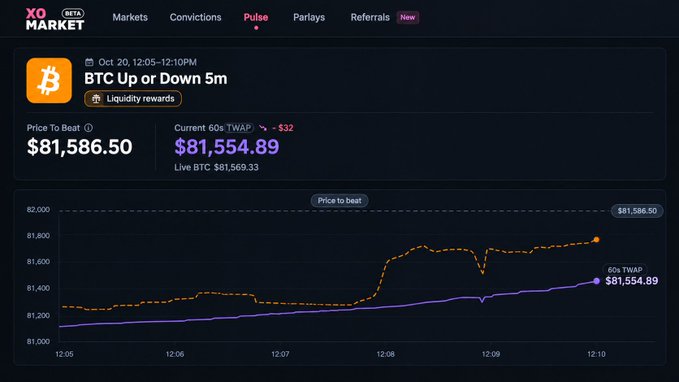
Task: Click the Price to beat chart label
Action: pos(340,201)
